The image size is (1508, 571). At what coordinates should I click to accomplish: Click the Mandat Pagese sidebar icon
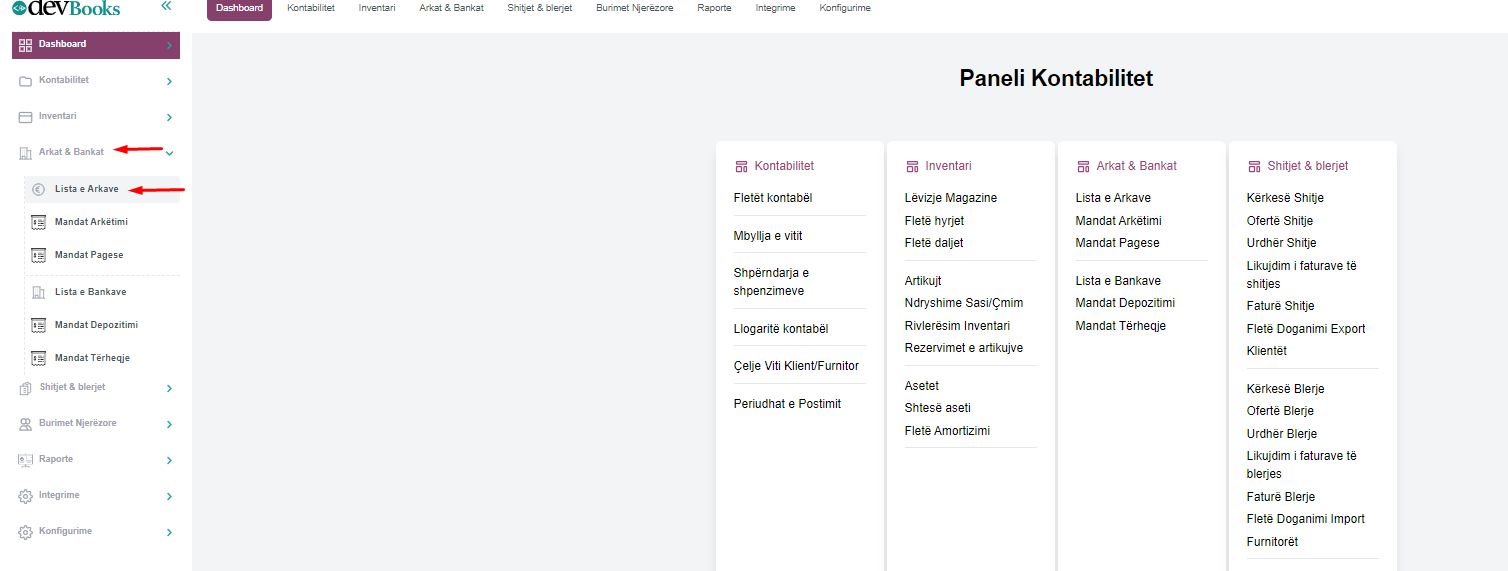(x=39, y=255)
